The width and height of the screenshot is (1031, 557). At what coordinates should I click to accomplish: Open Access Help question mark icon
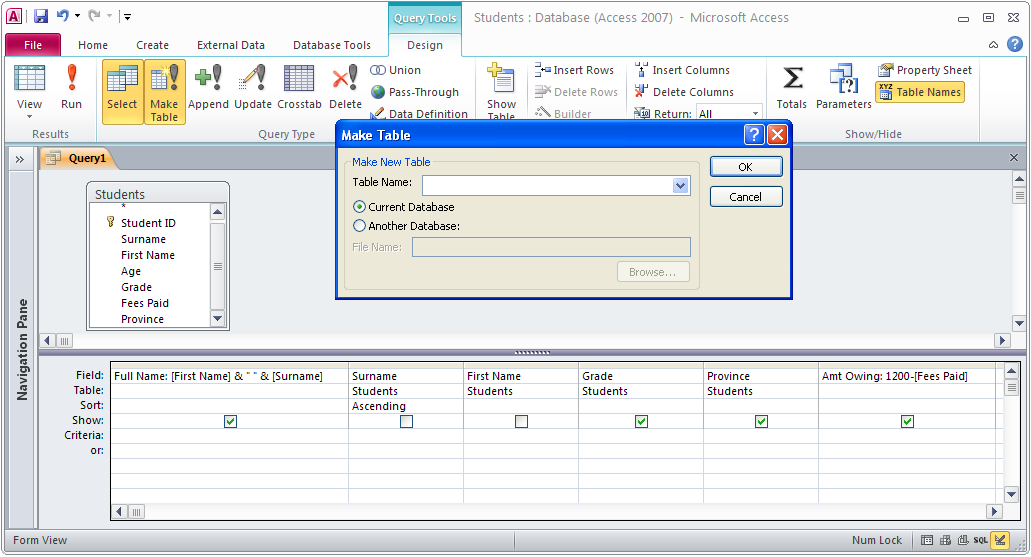(1015, 44)
